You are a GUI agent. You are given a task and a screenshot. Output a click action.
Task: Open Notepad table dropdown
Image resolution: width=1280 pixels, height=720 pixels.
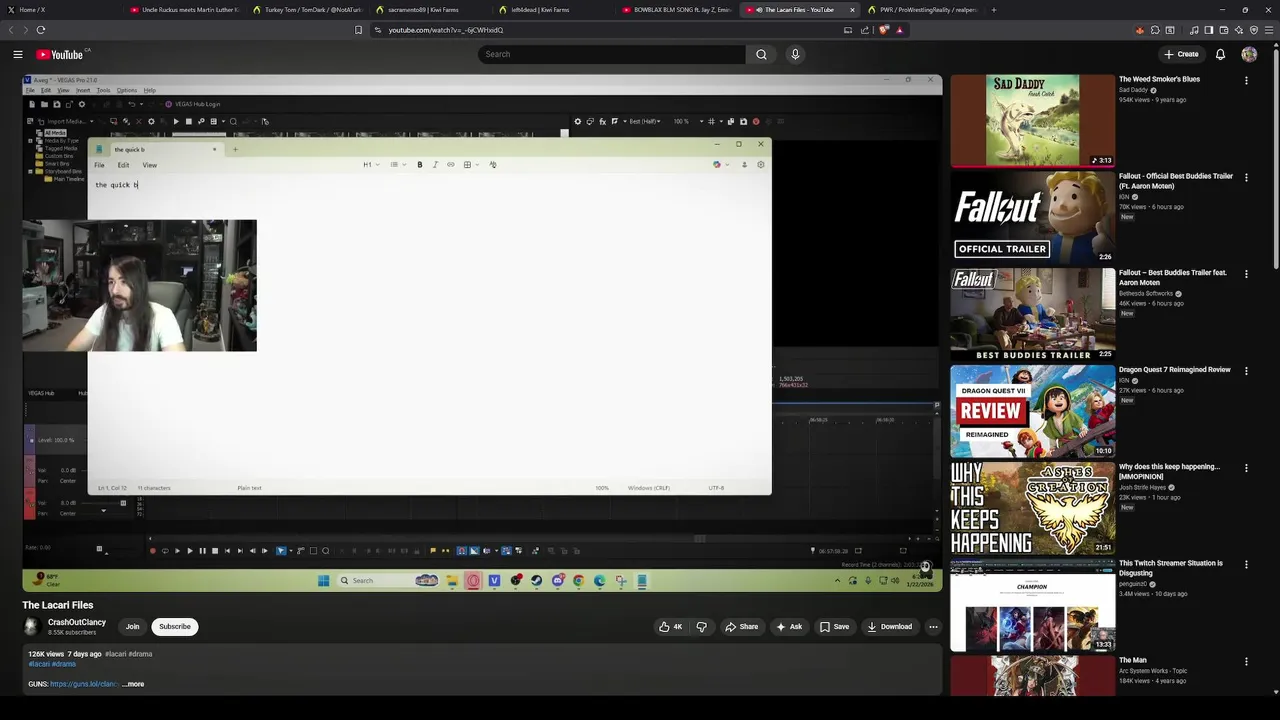(x=470, y=165)
